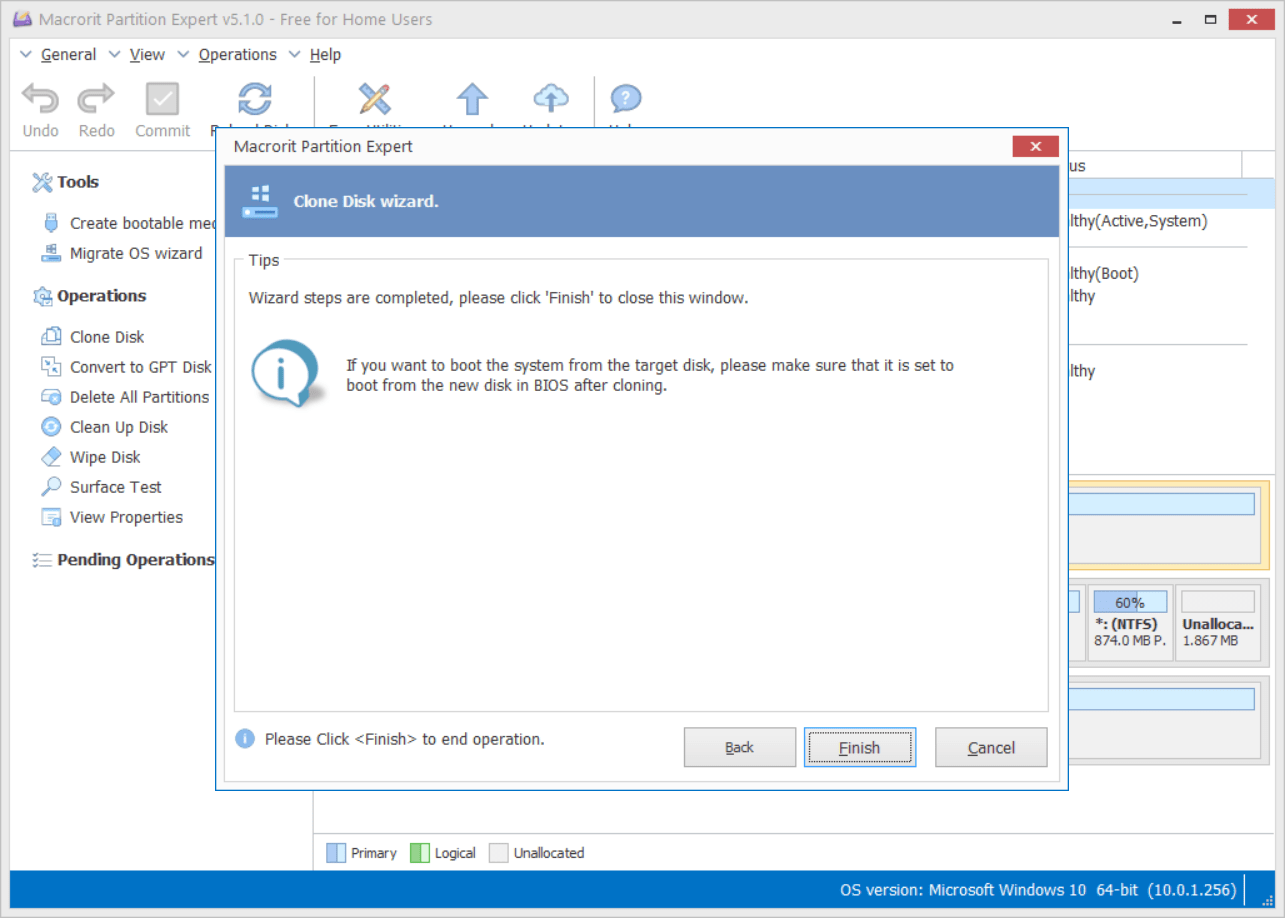Screen dimensions: 1285x918
Task: Open the General menu
Action: (x=69, y=55)
